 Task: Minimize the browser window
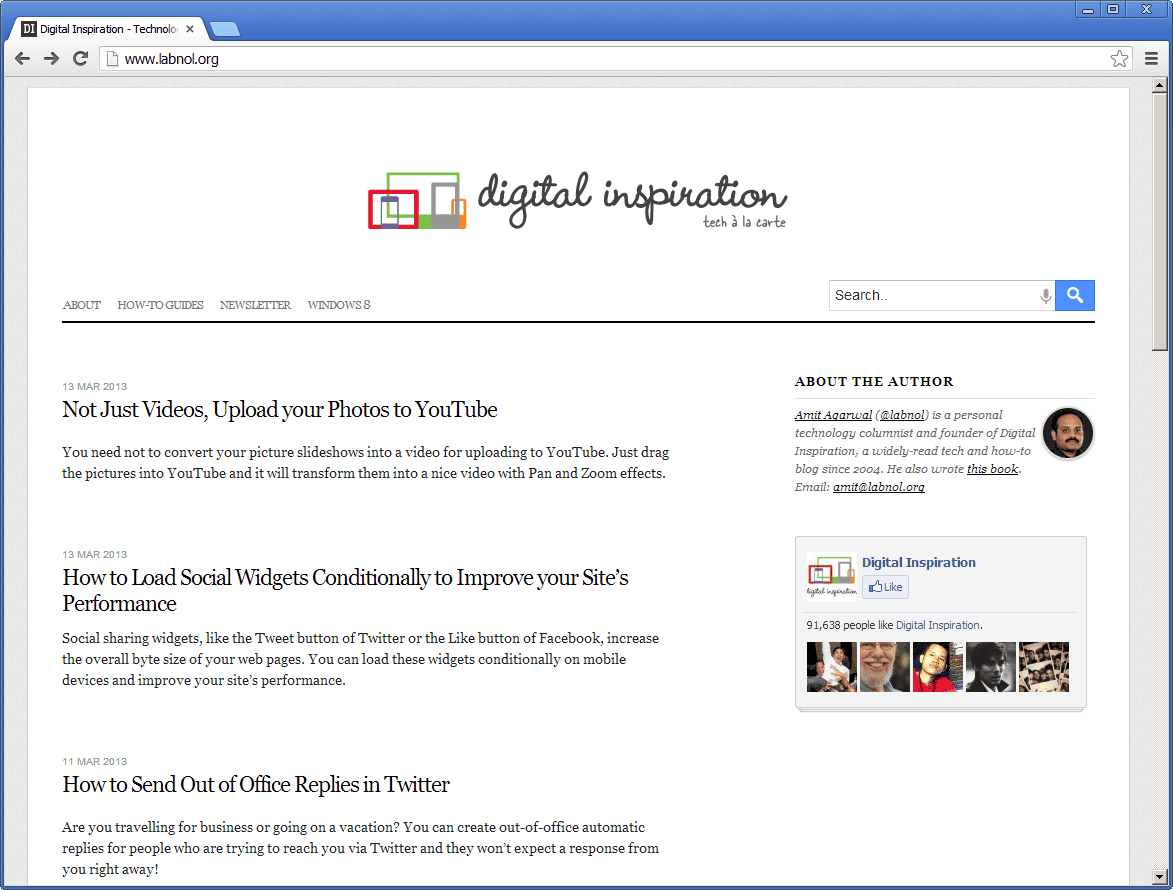(1088, 10)
